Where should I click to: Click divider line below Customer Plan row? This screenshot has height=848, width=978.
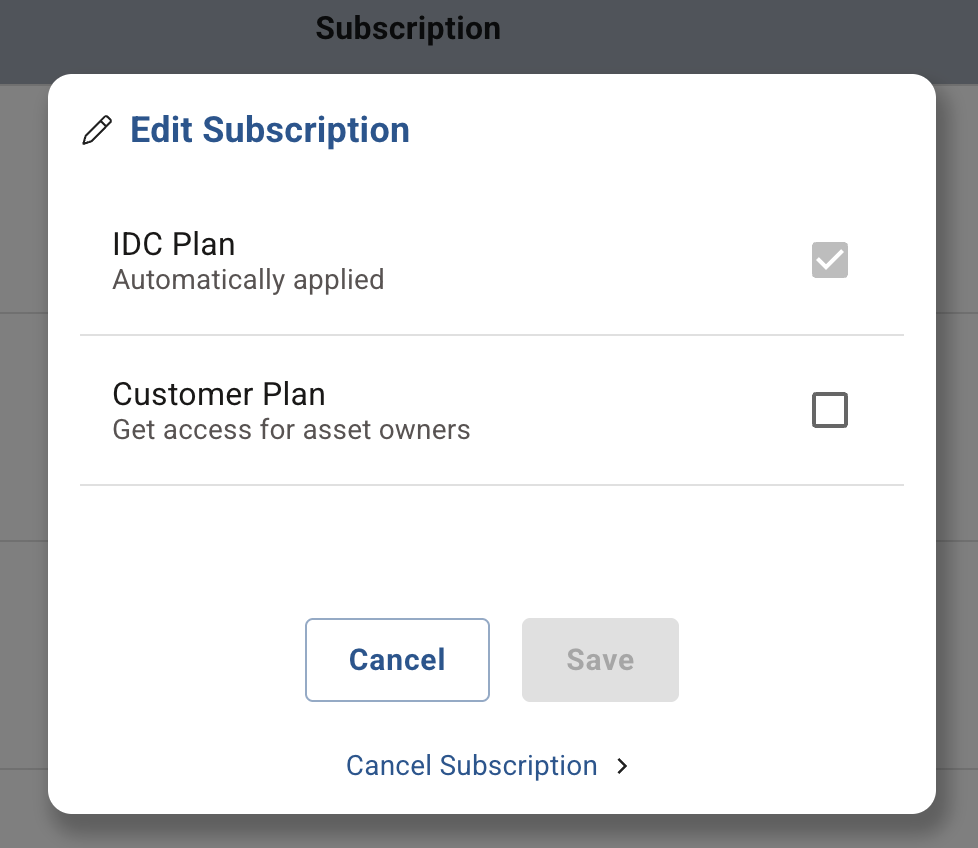tap(490, 485)
